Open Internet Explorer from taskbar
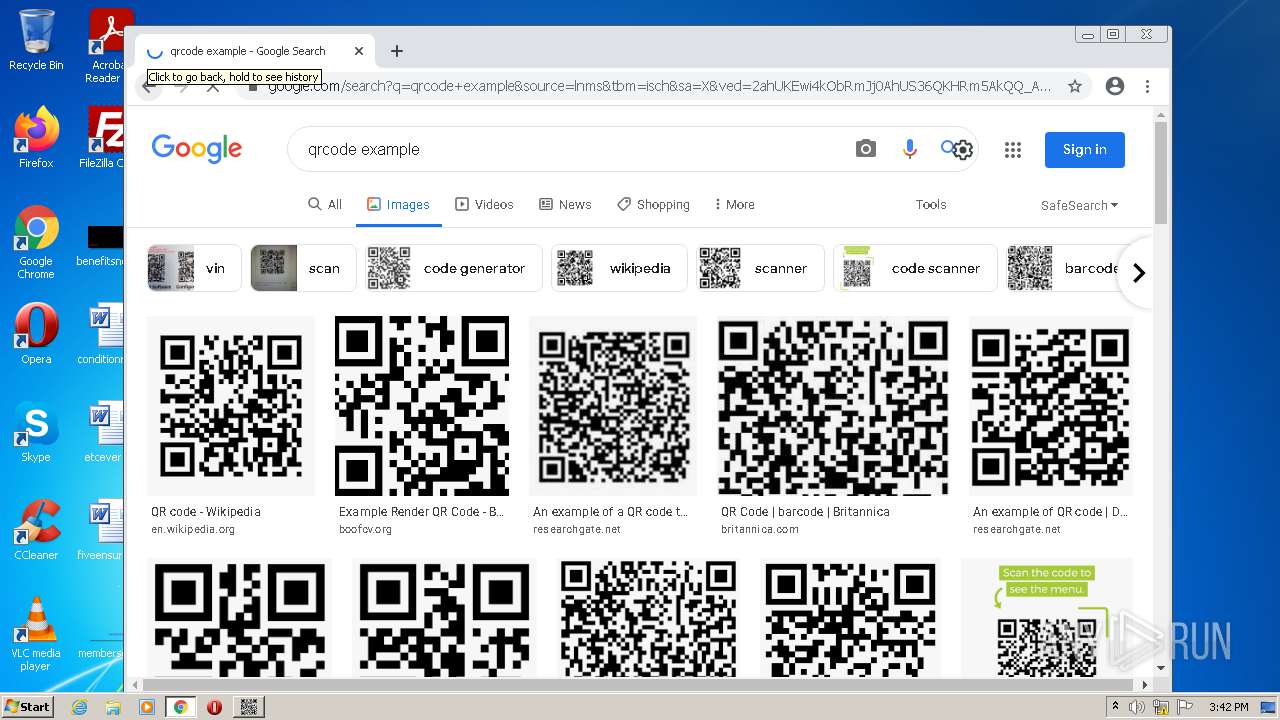Screen dimensions: 1280x720 tap(79, 707)
